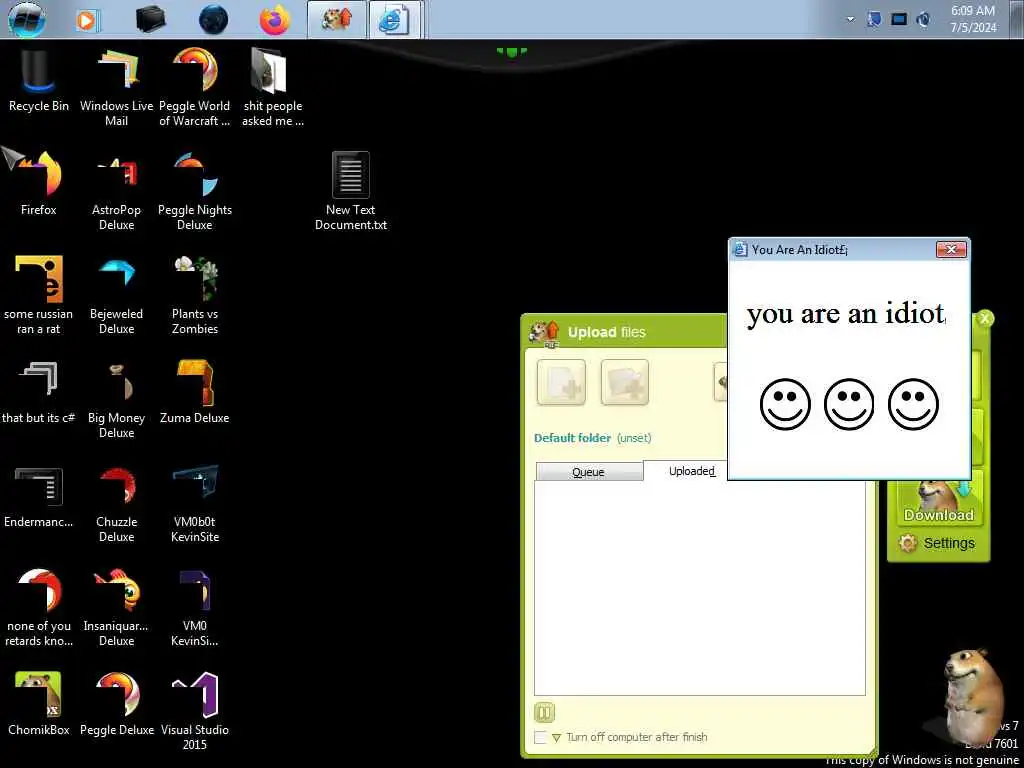Select 'some russian ran a rat' icon
The image size is (1024, 768).
click(x=39, y=295)
